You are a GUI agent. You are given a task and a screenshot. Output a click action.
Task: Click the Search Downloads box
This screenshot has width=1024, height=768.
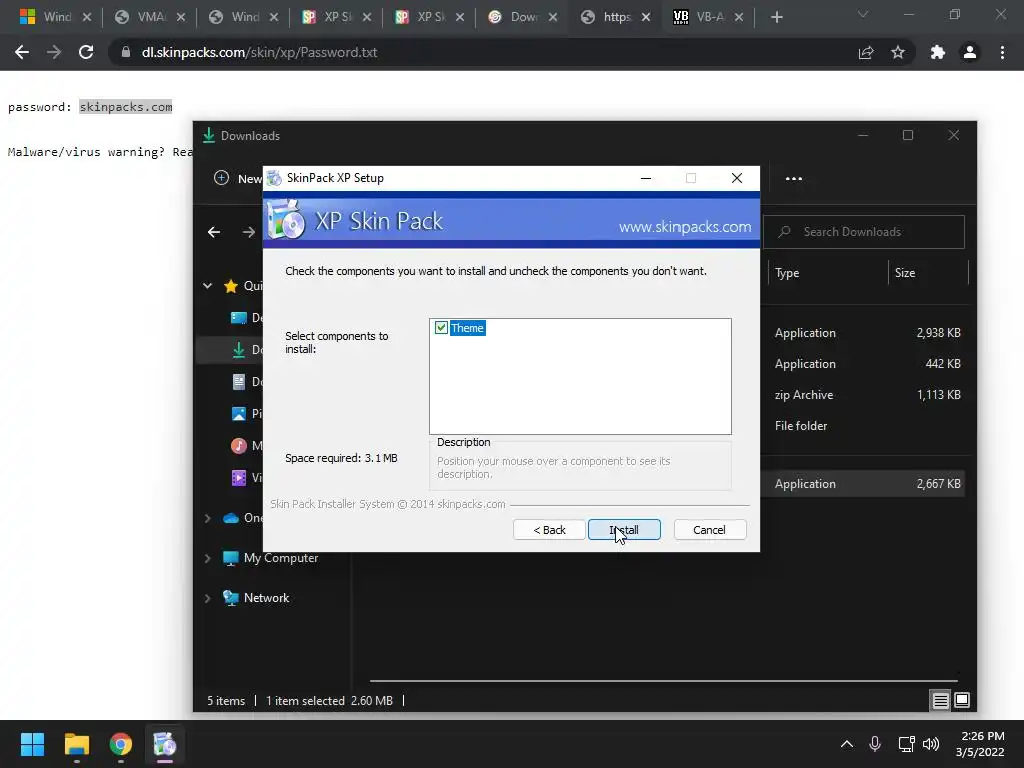(x=863, y=232)
